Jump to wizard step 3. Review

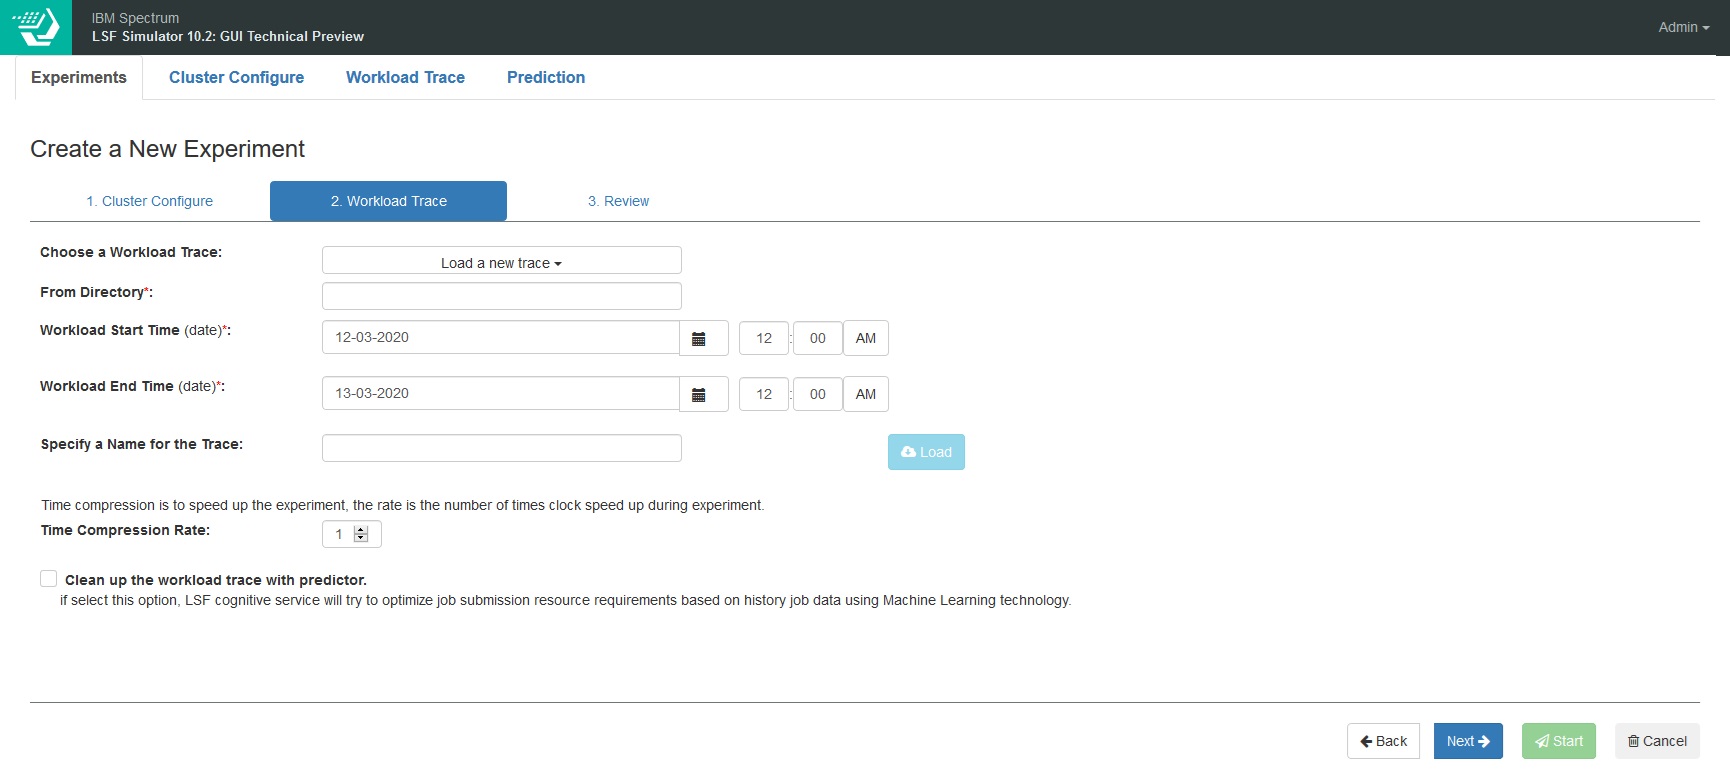(x=618, y=201)
